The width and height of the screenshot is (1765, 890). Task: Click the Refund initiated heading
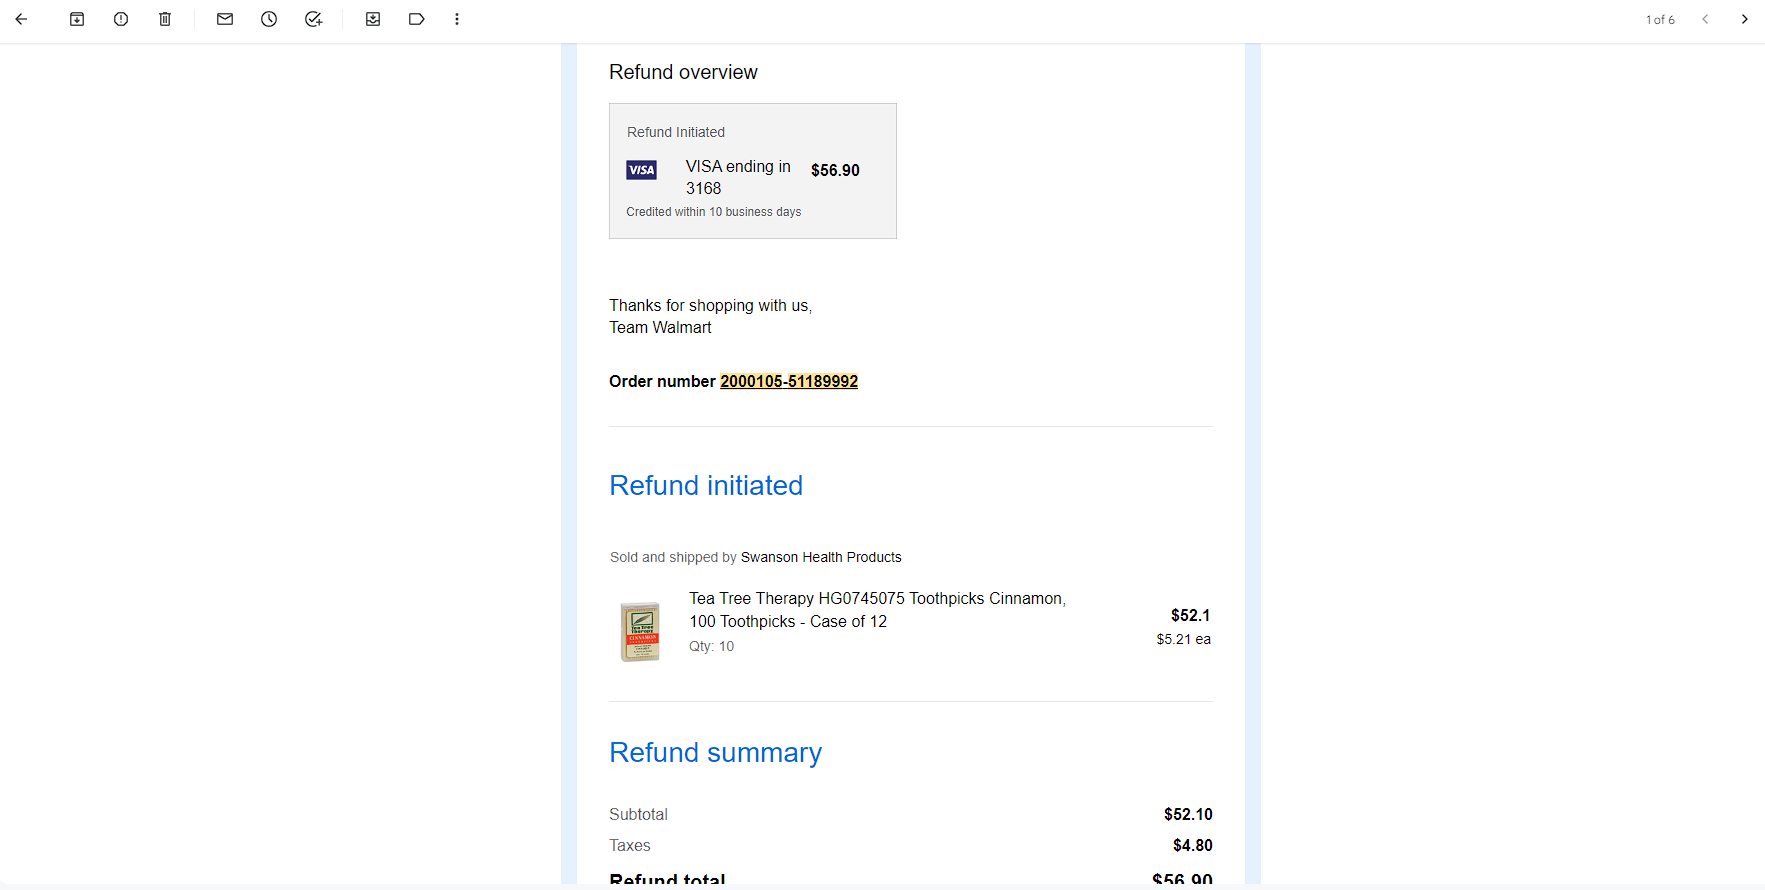tap(706, 485)
